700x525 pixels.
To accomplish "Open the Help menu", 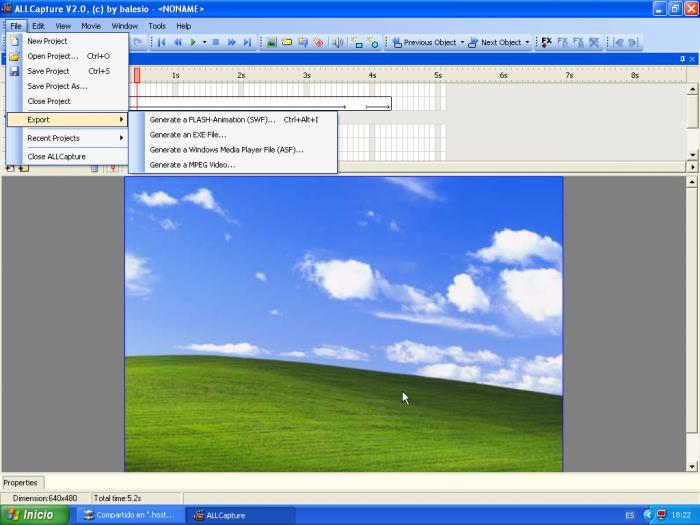I will click(x=183, y=26).
